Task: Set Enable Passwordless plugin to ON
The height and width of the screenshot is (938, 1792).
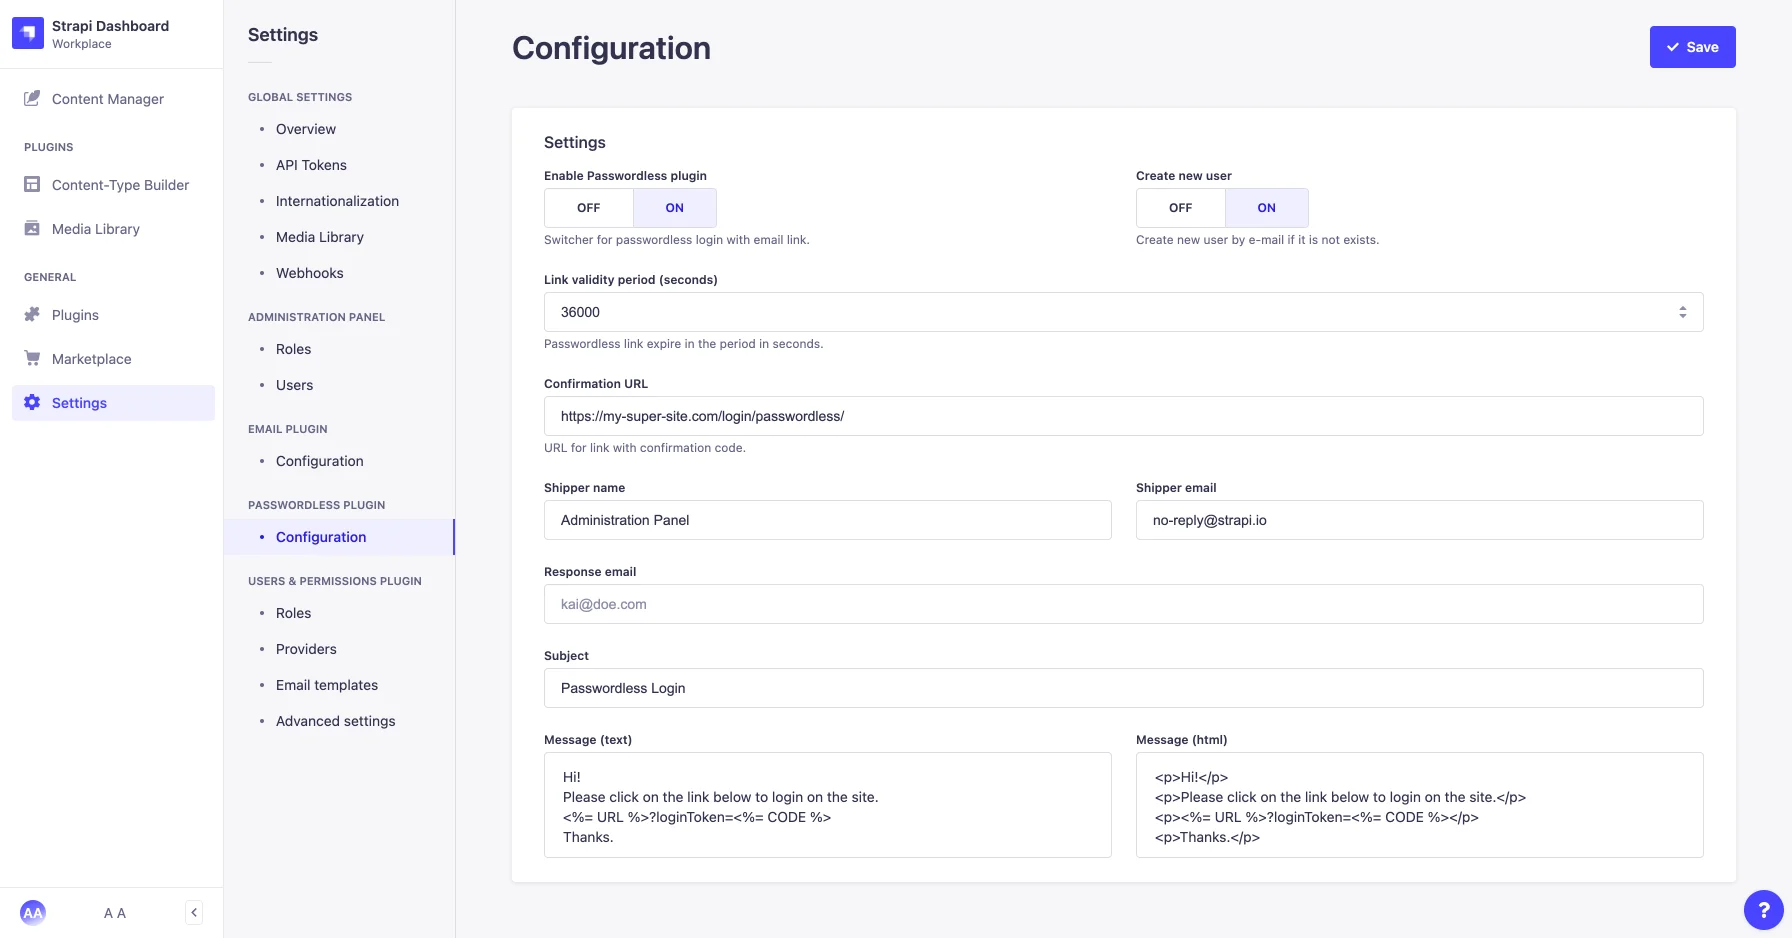Action: tap(674, 208)
